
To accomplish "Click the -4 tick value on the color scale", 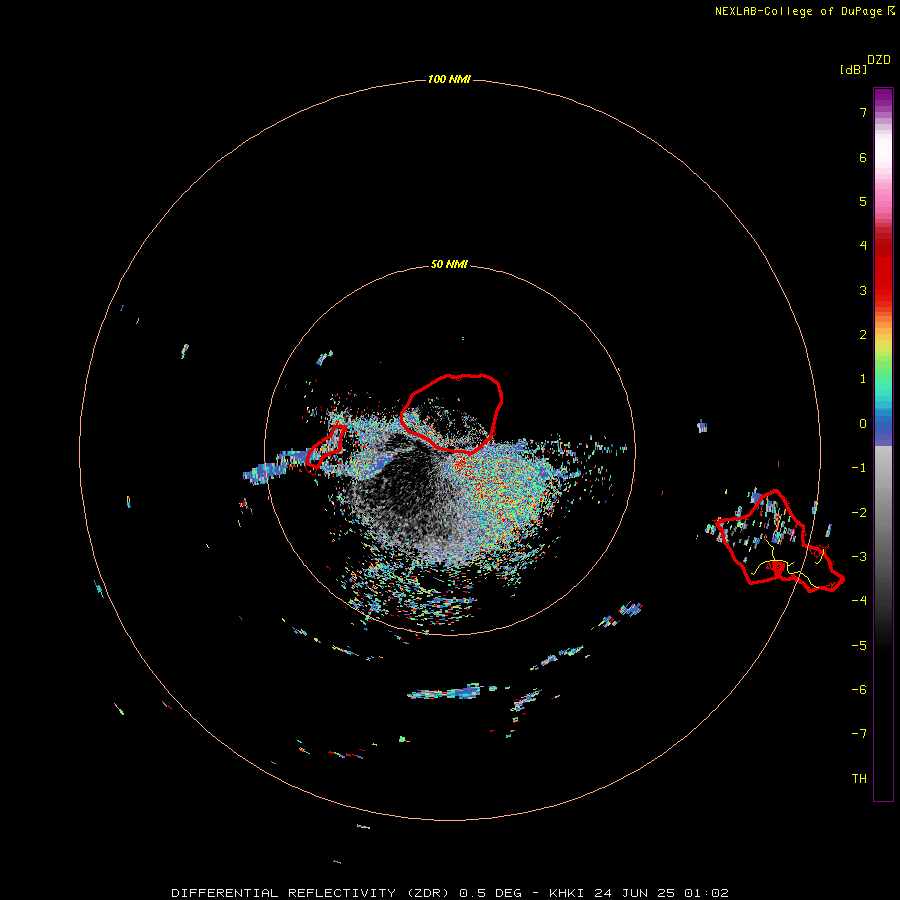I will [x=859, y=600].
